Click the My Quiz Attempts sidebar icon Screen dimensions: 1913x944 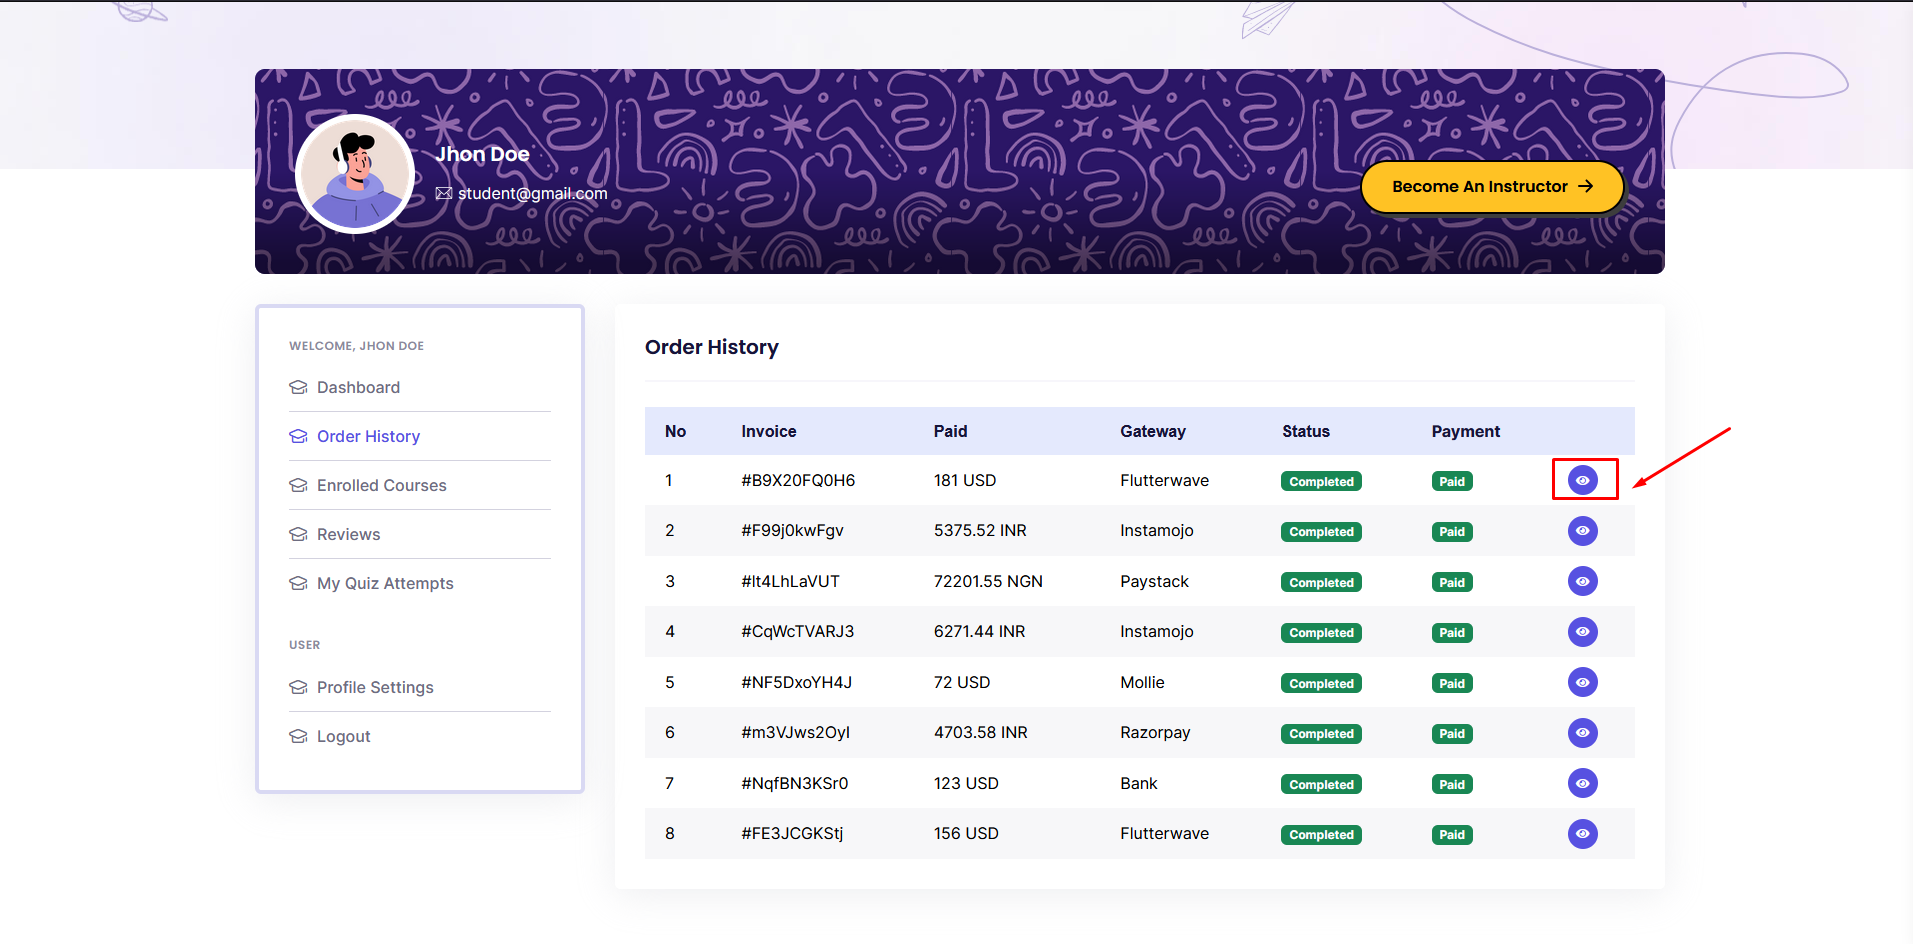[x=298, y=583]
